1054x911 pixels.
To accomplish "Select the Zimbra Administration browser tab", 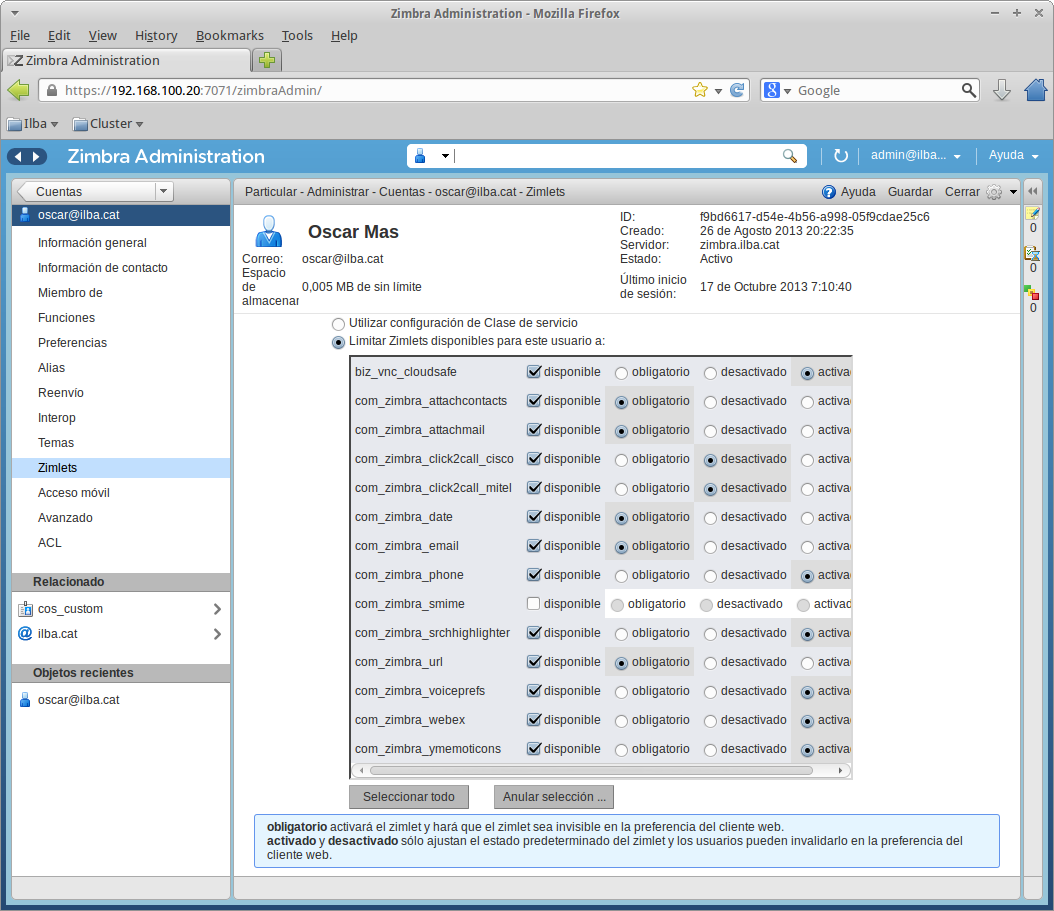I will pos(126,61).
